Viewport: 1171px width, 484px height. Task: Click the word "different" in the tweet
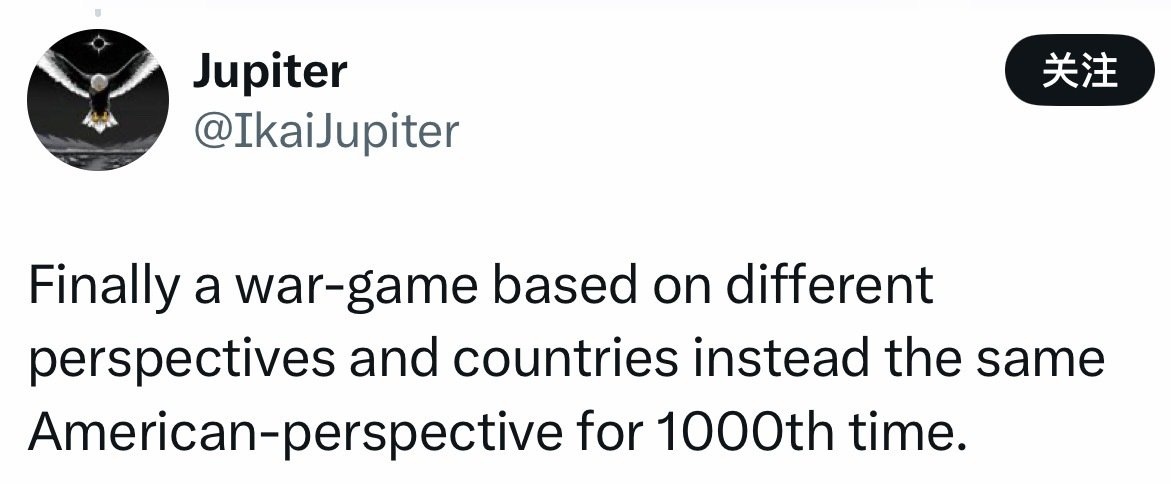pos(836,289)
